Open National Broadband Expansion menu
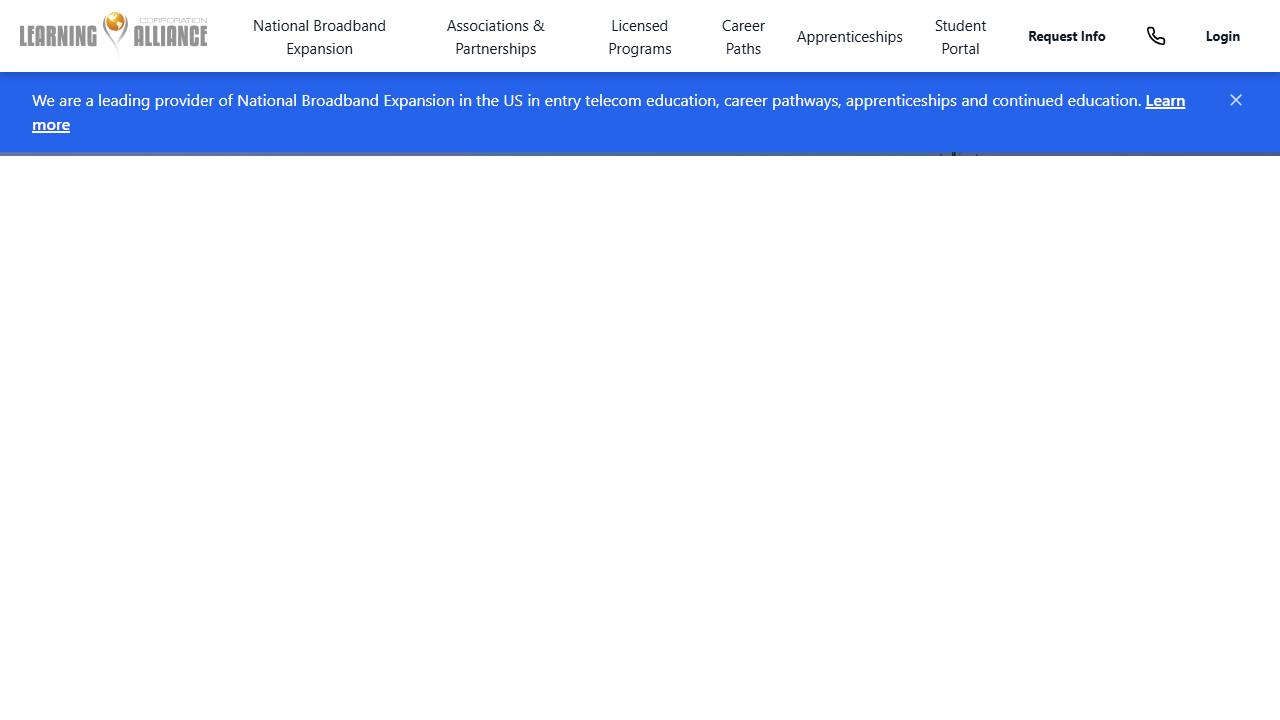The width and height of the screenshot is (1280, 720). click(319, 37)
